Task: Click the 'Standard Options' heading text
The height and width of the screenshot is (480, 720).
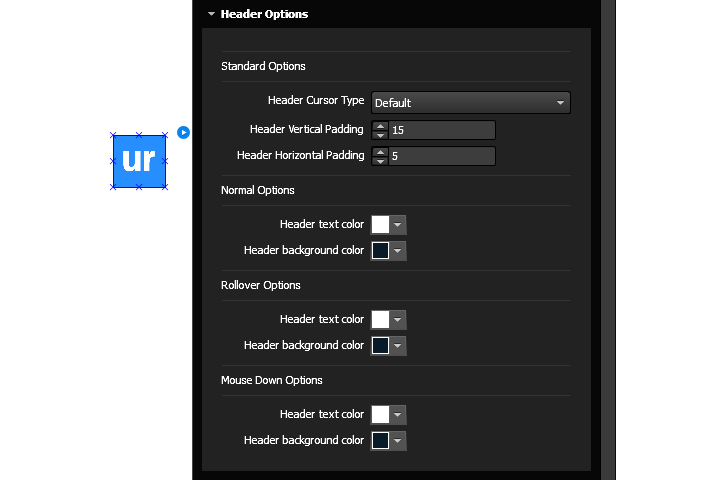Action: 263,66
